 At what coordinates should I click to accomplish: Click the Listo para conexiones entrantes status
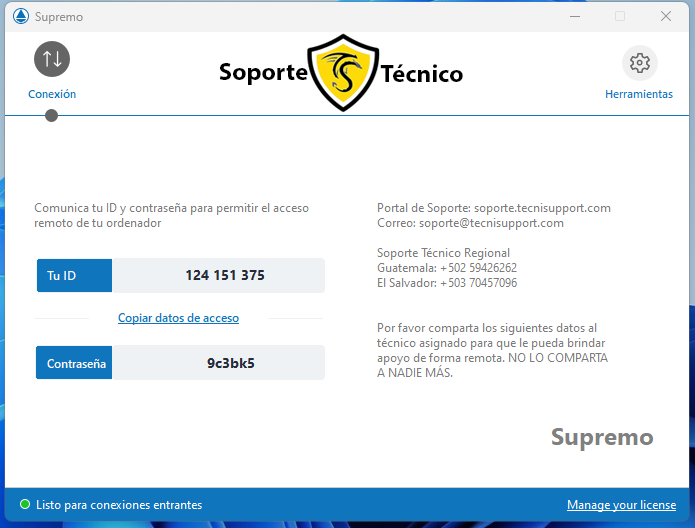[x=119, y=505]
